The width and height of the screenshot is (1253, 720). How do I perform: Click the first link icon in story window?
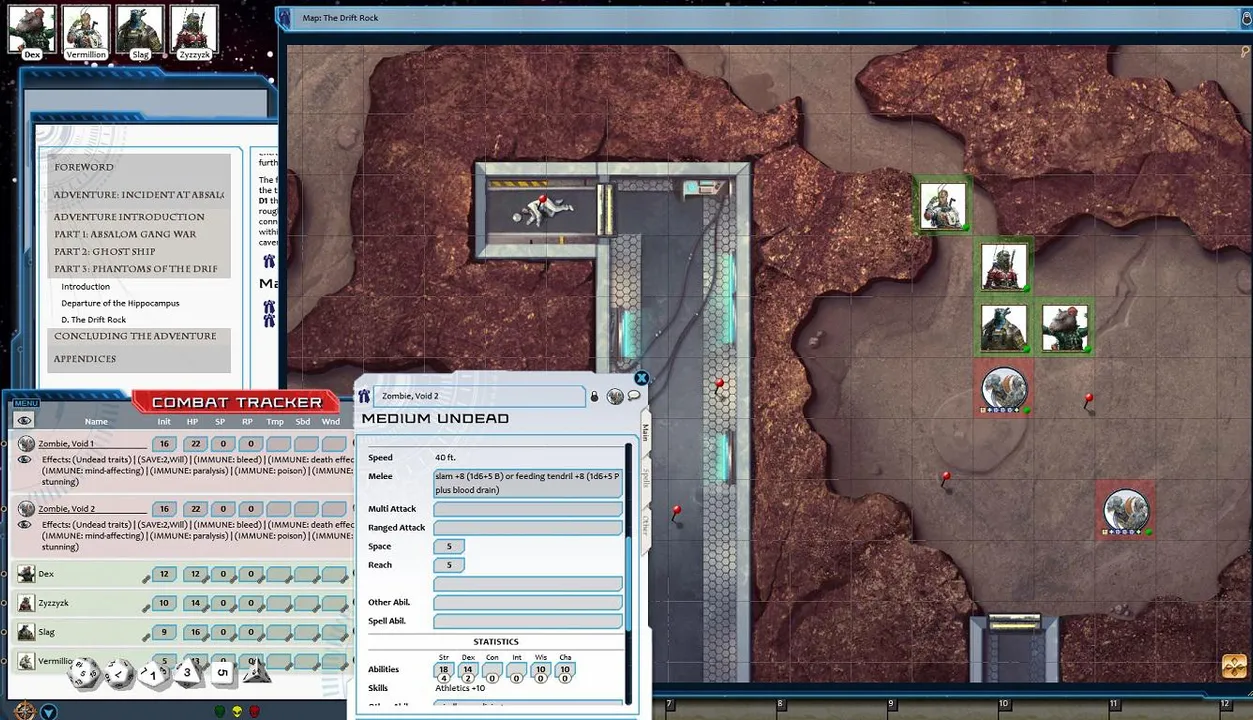point(268,261)
